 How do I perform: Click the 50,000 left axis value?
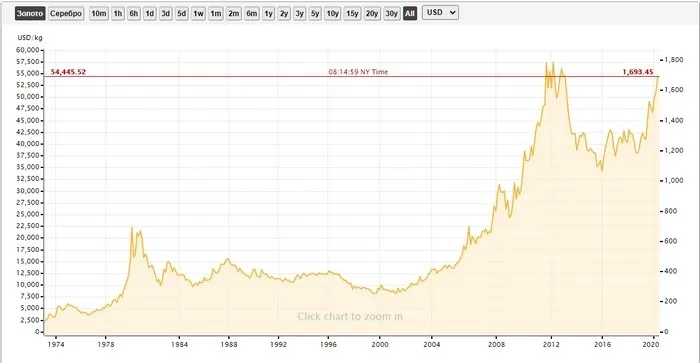28,97
